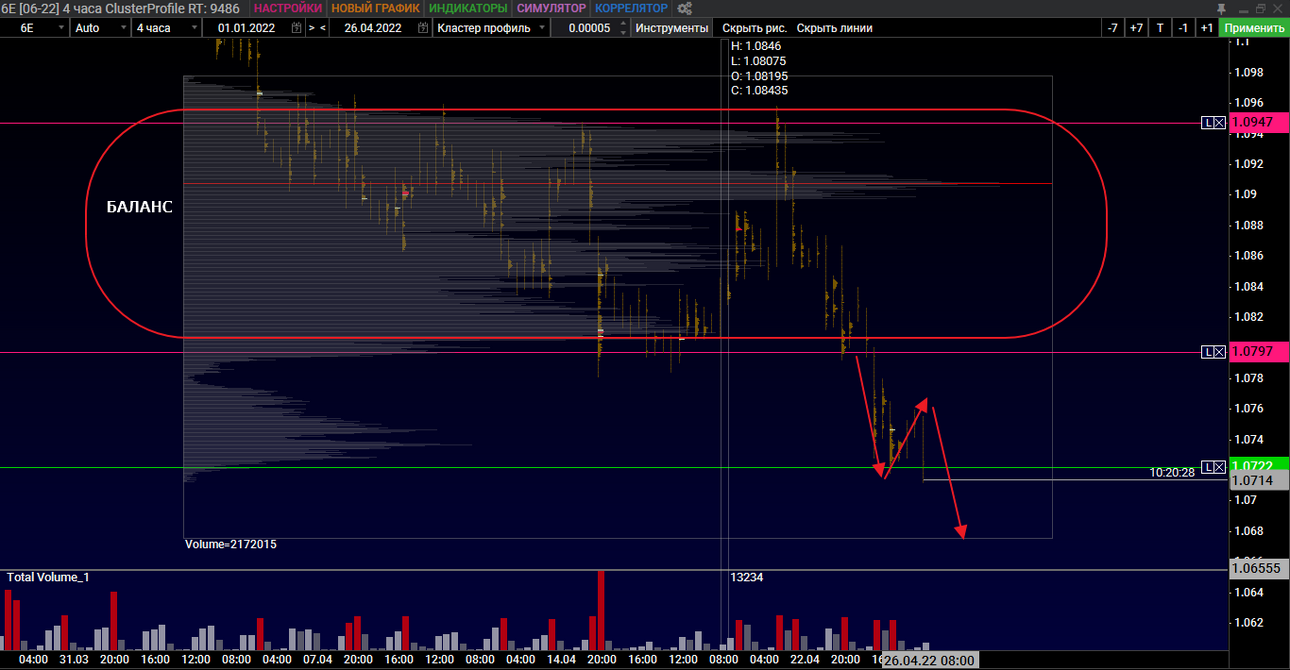Image resolution: width=1290 pixels, height=670 pixels.
Task: Click the 14.04 date on time axis
Action: pos(561,660)
